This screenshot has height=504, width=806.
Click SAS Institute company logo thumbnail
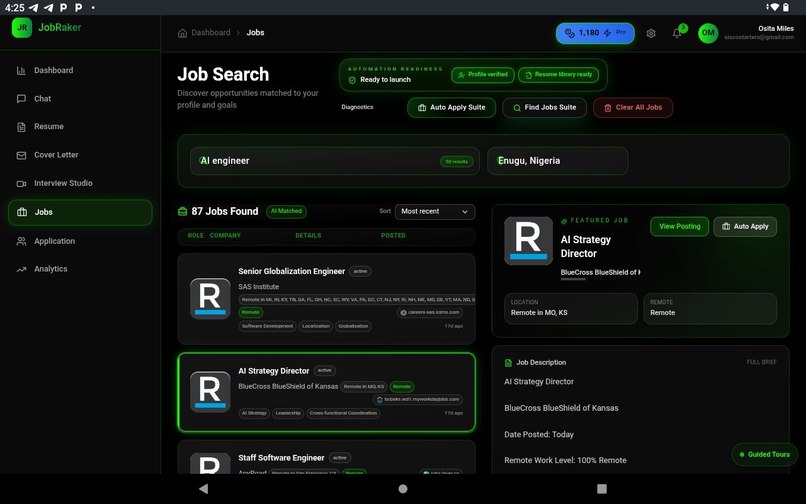pos(210,299)
